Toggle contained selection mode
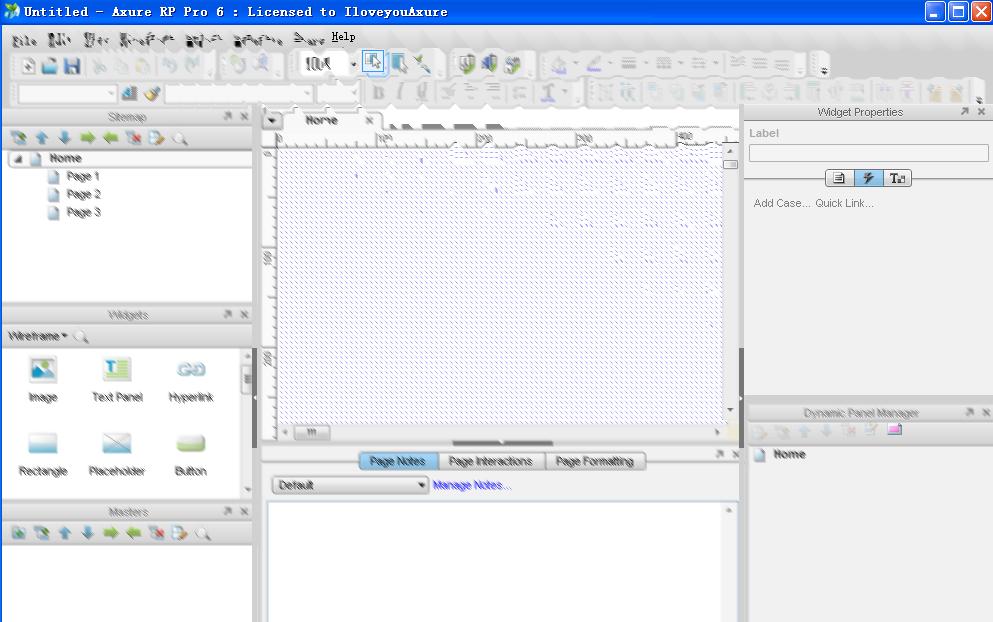 coord(398,63)
